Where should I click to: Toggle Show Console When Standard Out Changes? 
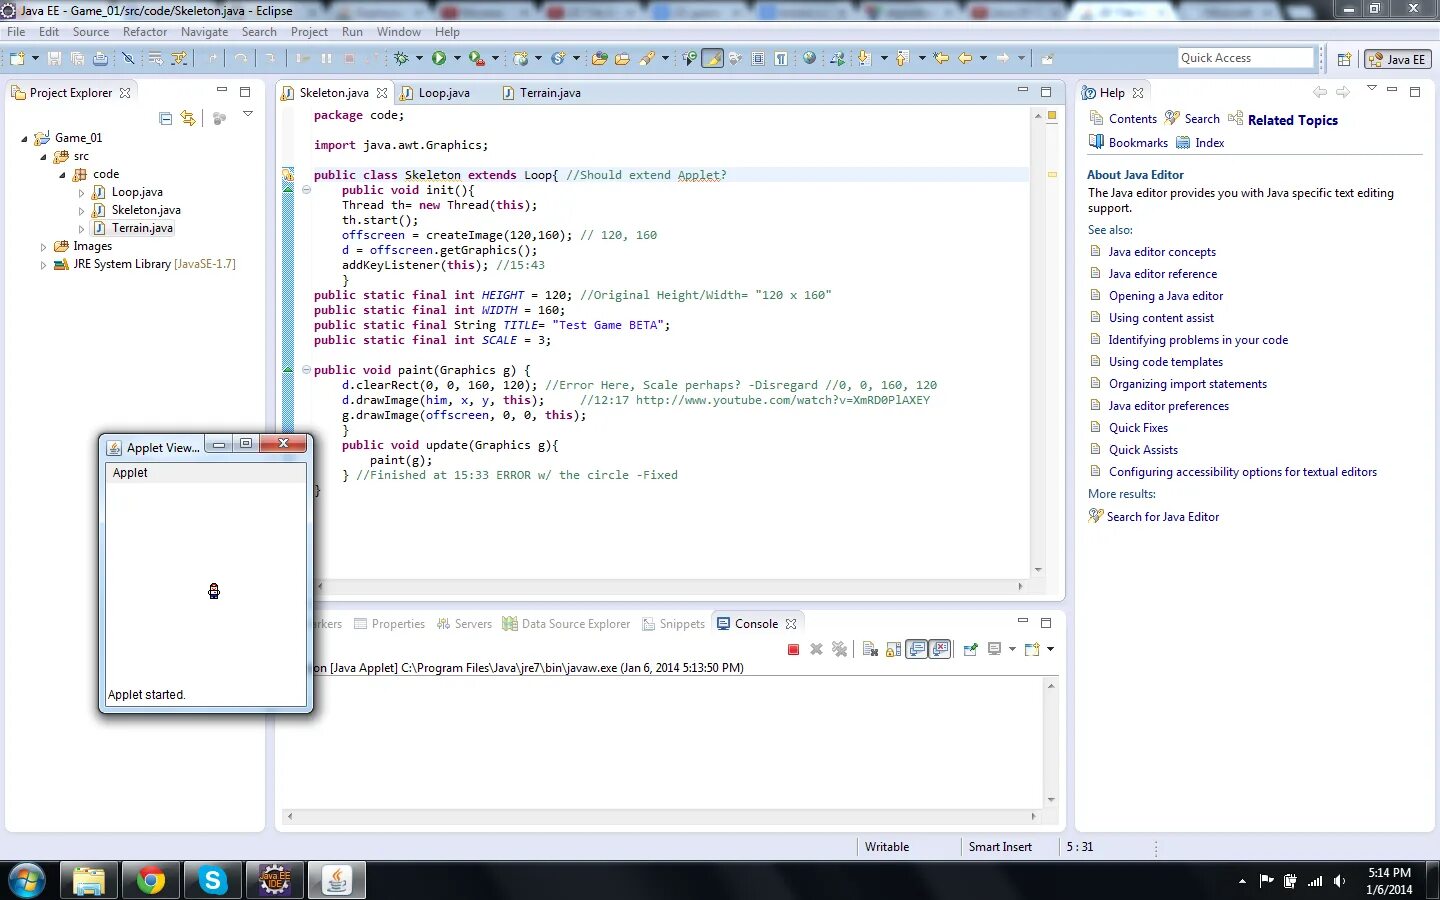coord(917,650)
